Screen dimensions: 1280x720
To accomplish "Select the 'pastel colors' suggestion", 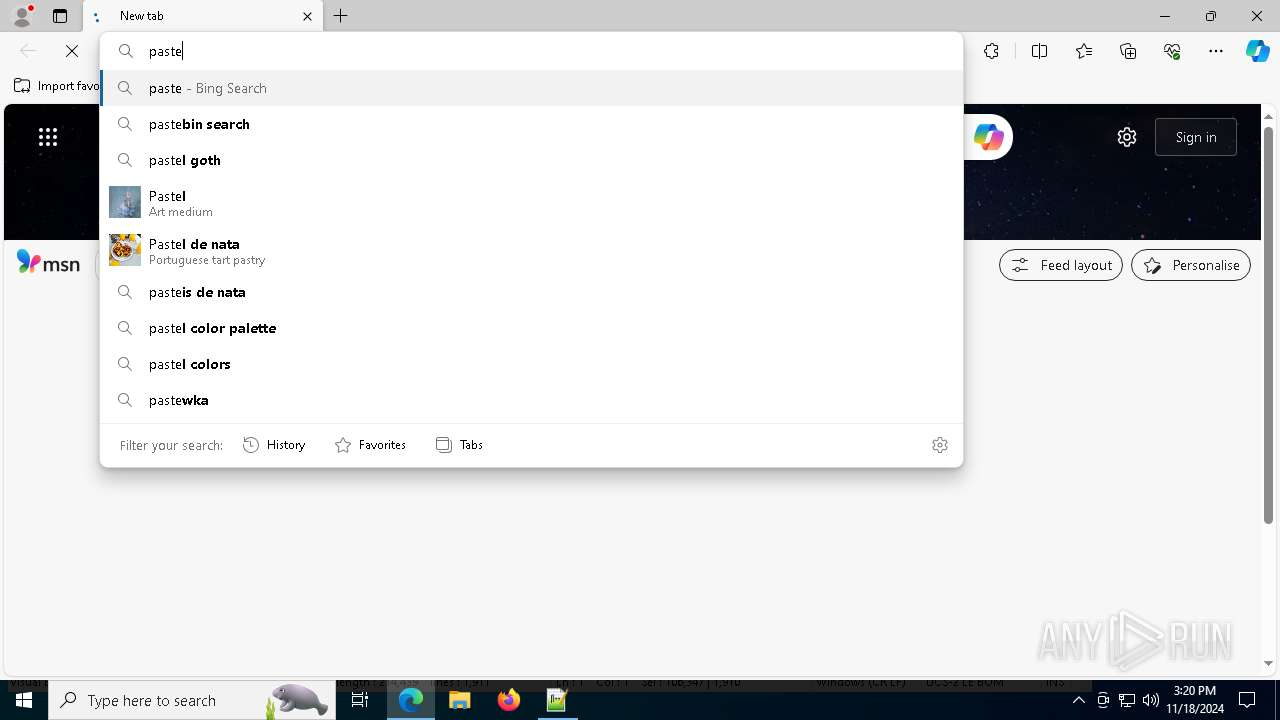I will pyautogui.click(x=531, y=364).
